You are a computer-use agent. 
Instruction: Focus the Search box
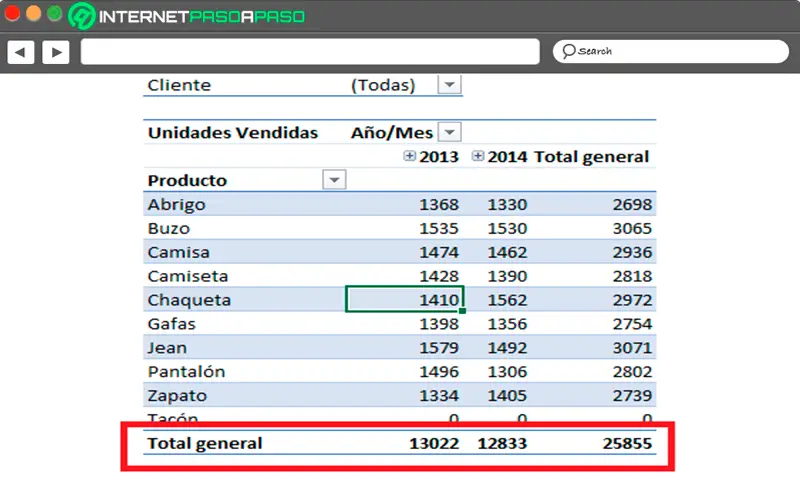click(x=670, y=51)
